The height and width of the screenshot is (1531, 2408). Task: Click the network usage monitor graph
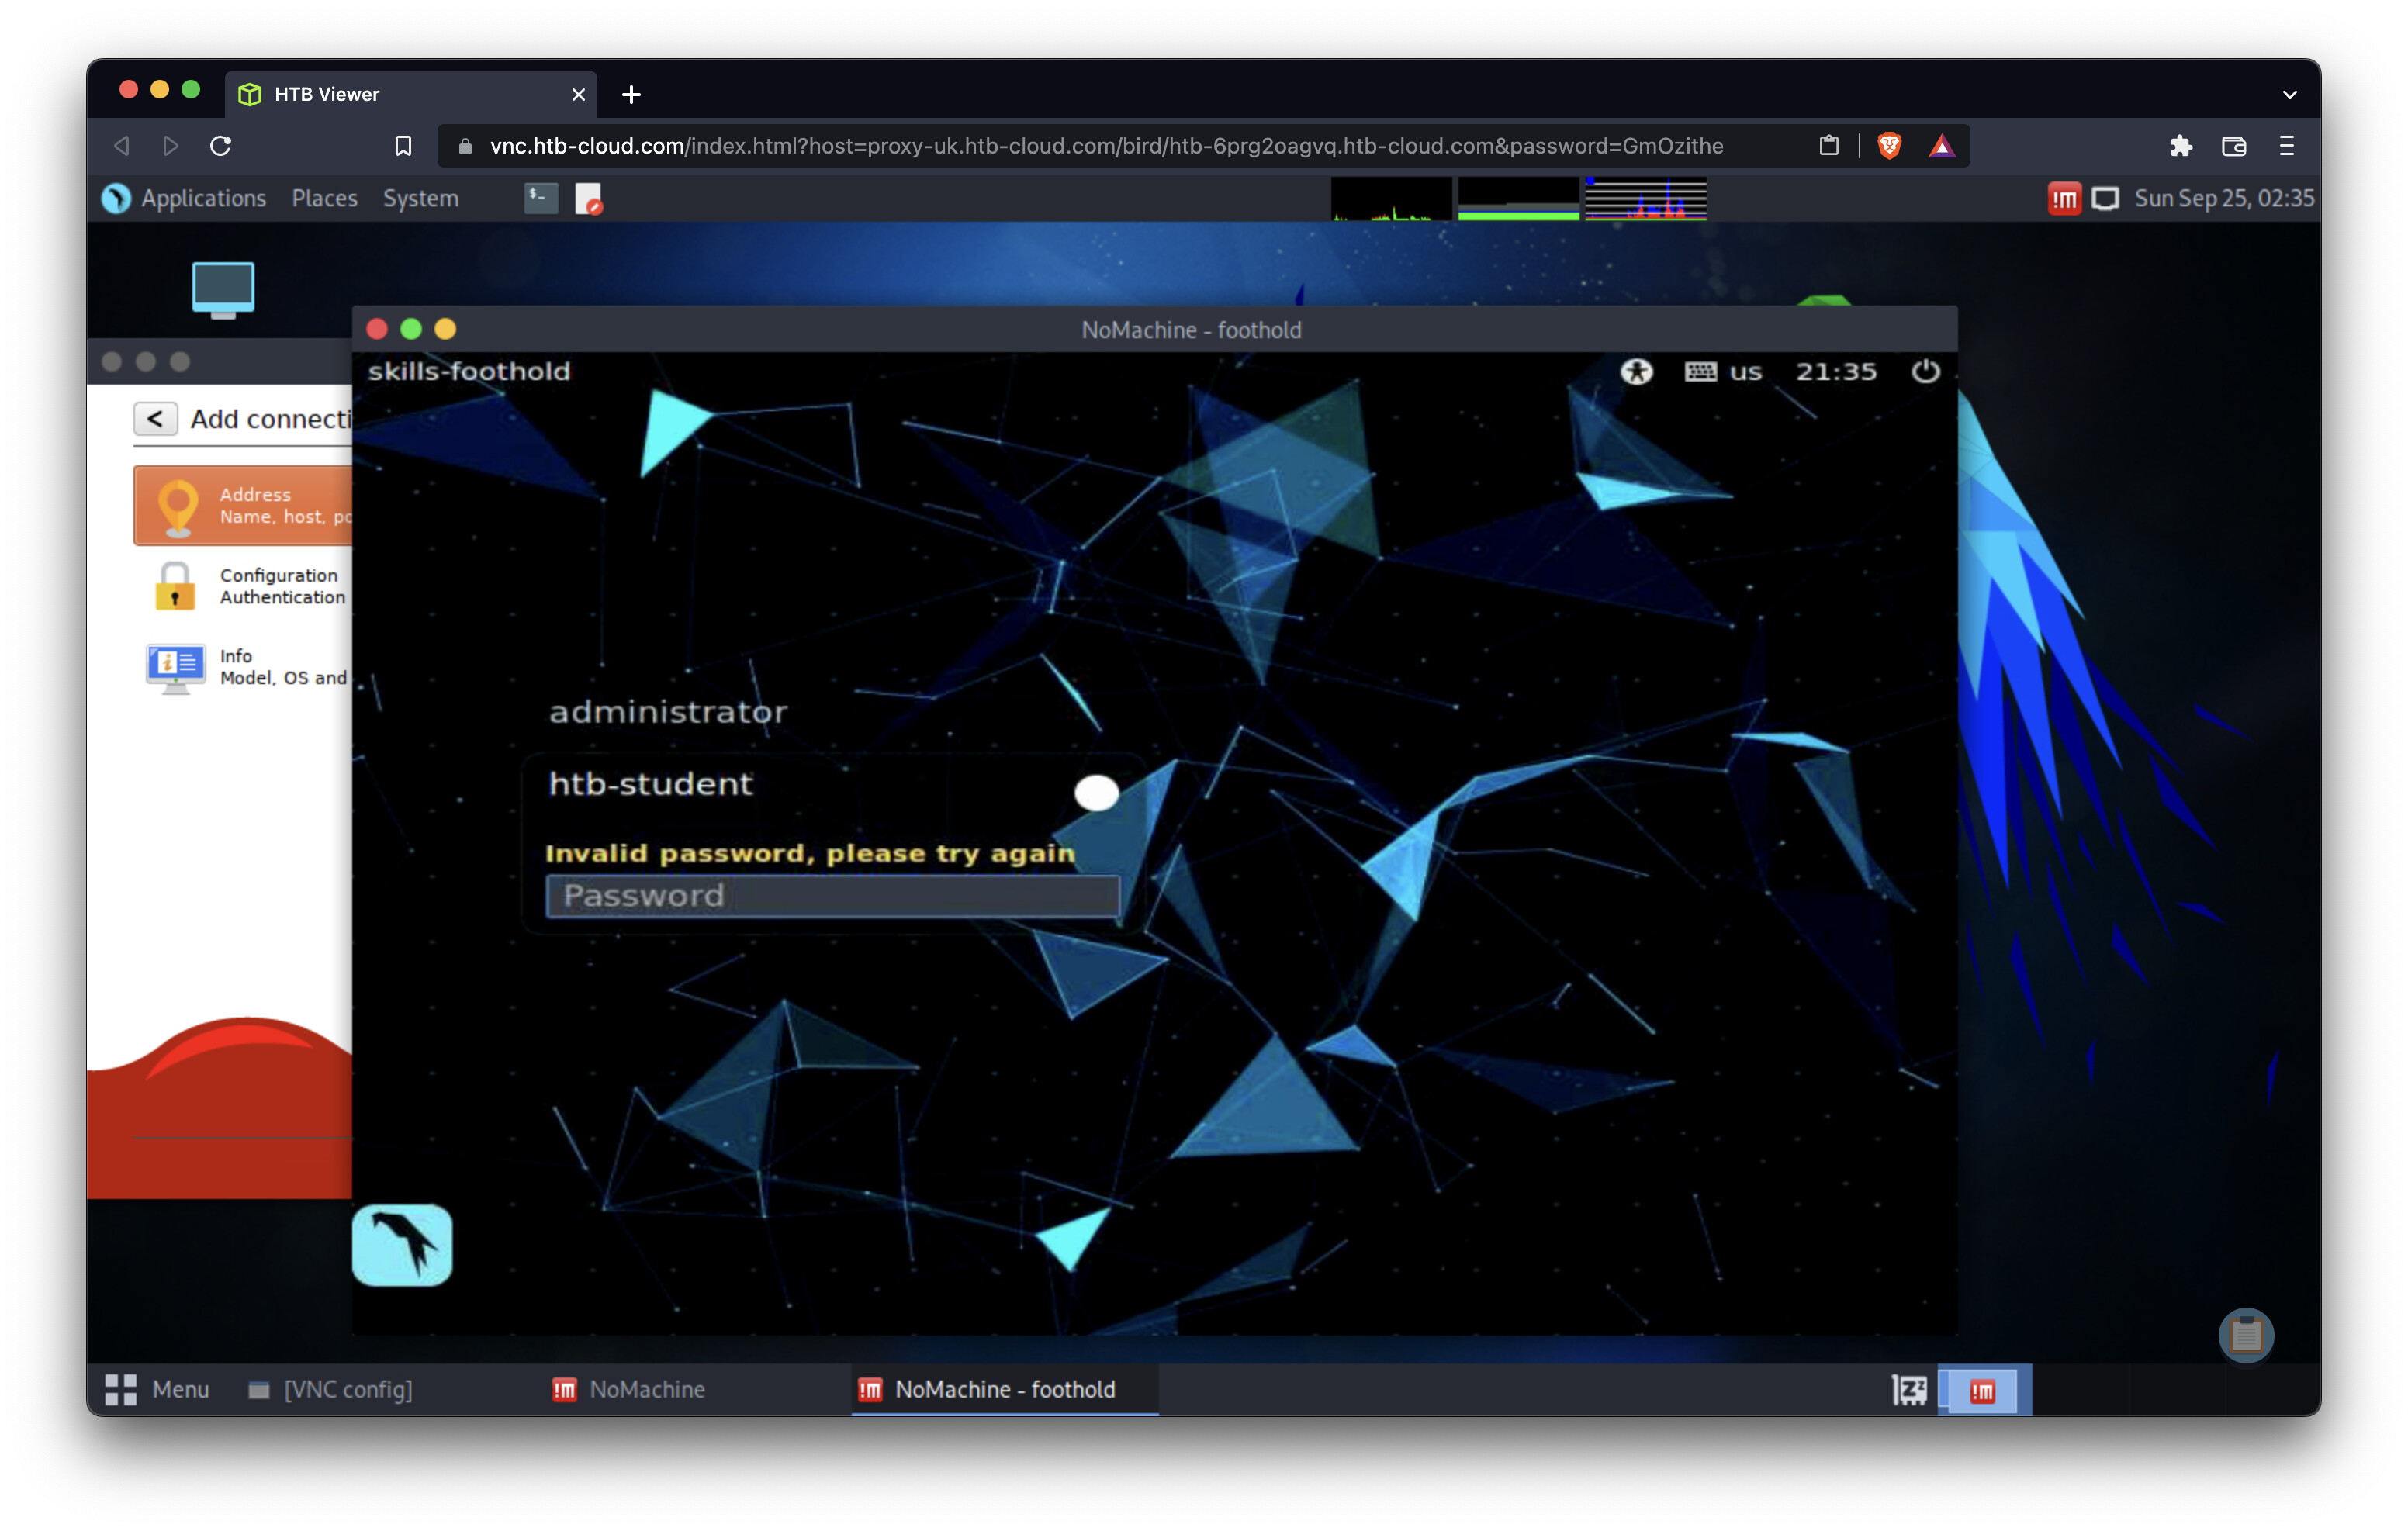1646,198
